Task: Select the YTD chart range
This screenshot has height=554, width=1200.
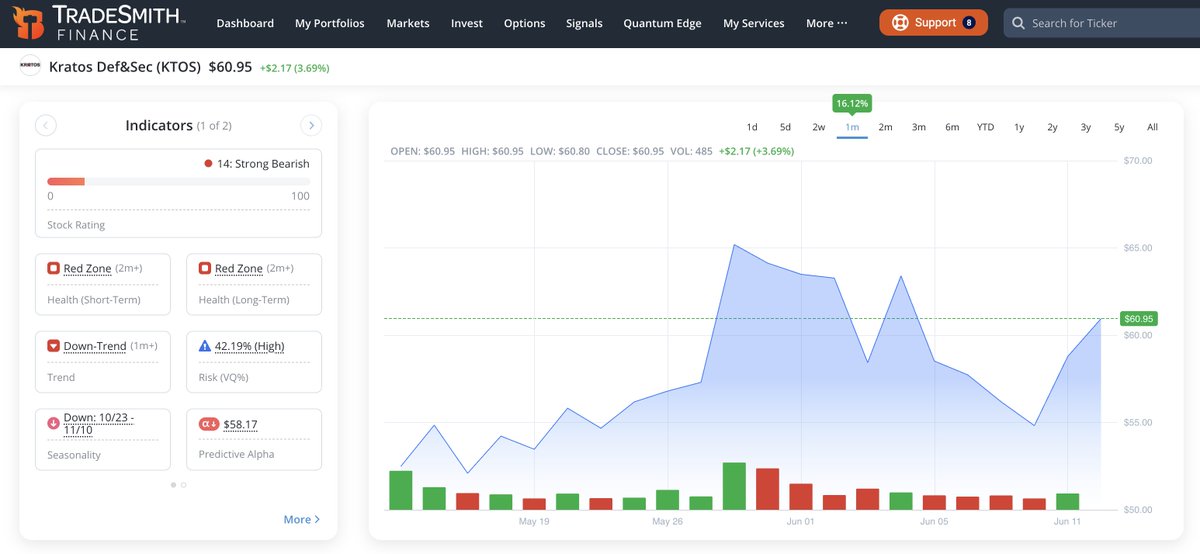Action: tap(986, 127)
